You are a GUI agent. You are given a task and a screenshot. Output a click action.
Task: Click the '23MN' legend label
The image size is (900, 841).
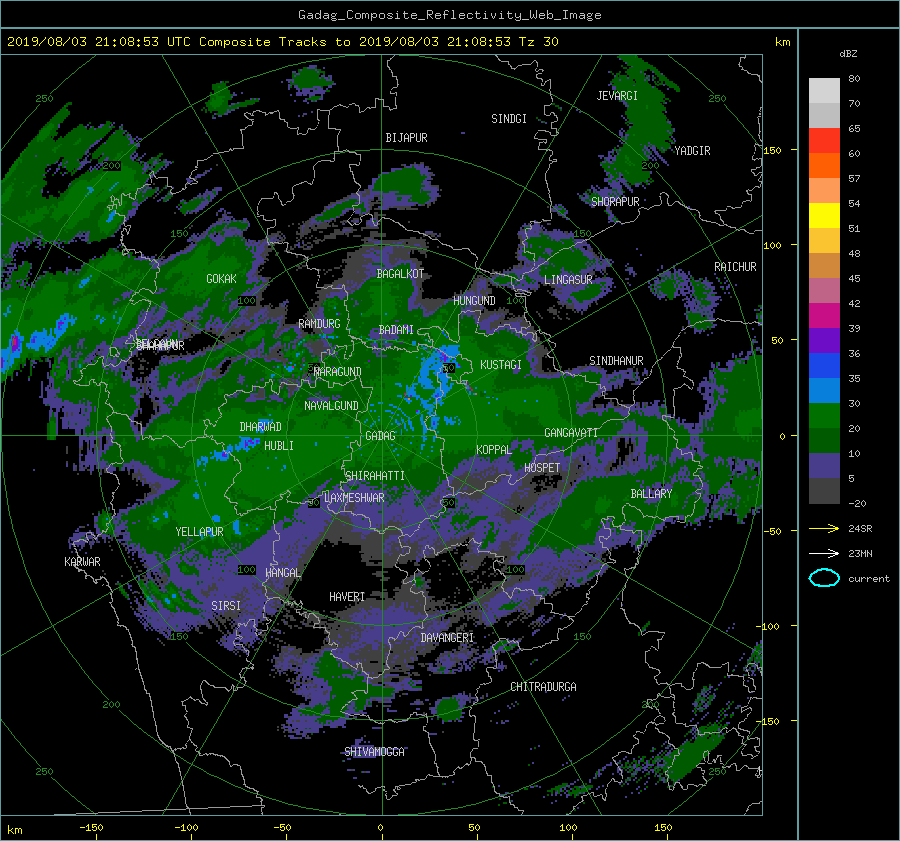click(x=860, y=553)
